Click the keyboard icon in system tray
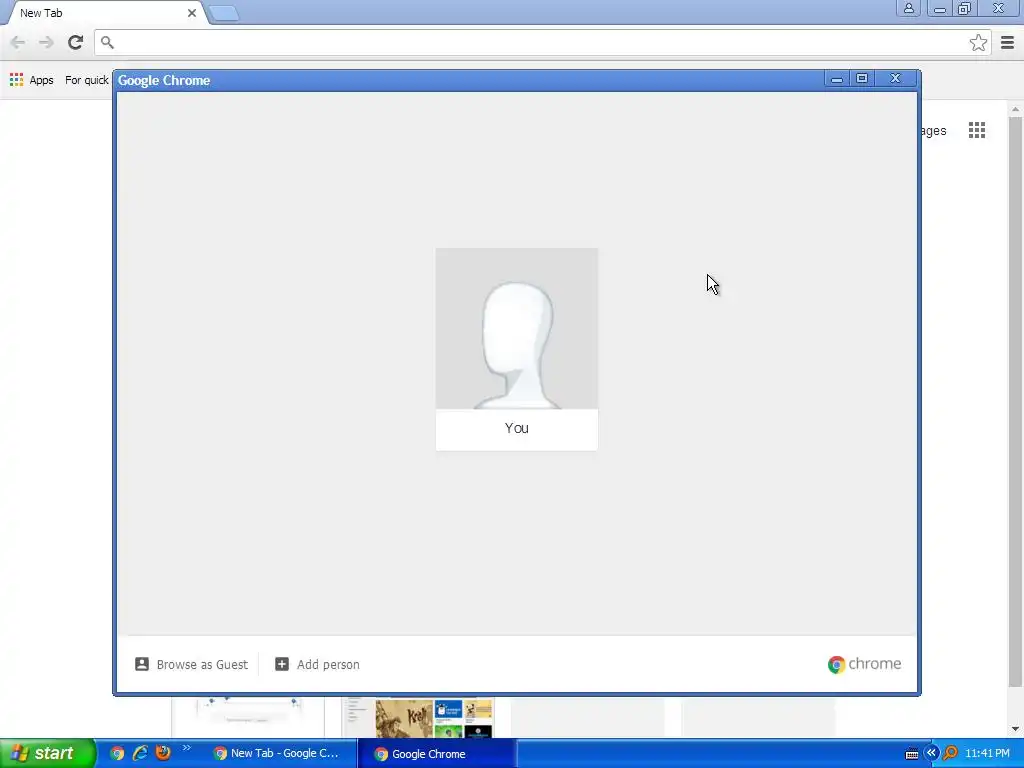1024x768 pixels. pos(912,754)
